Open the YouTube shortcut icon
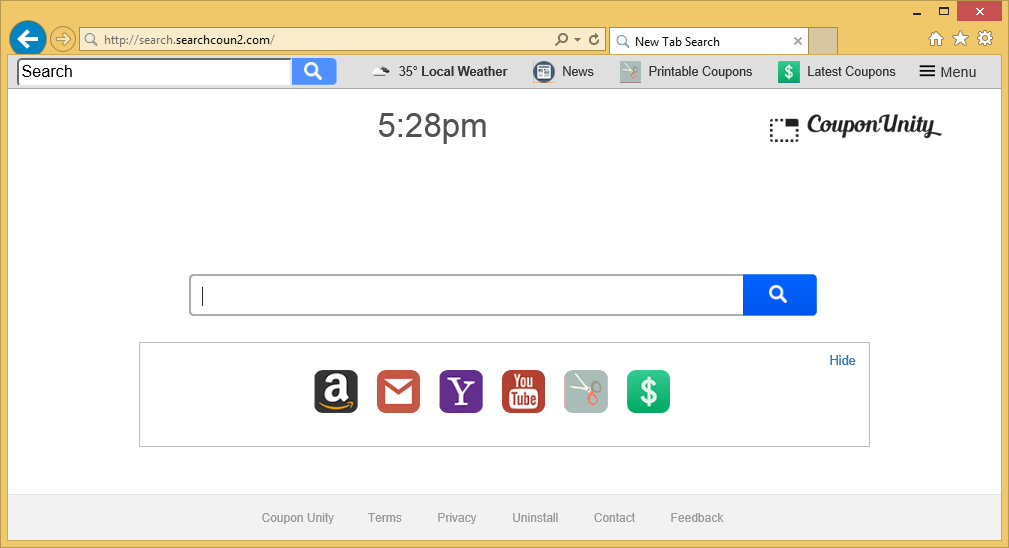The width and height of the screenshot is (1009, 548). click(x=523, y=391)
